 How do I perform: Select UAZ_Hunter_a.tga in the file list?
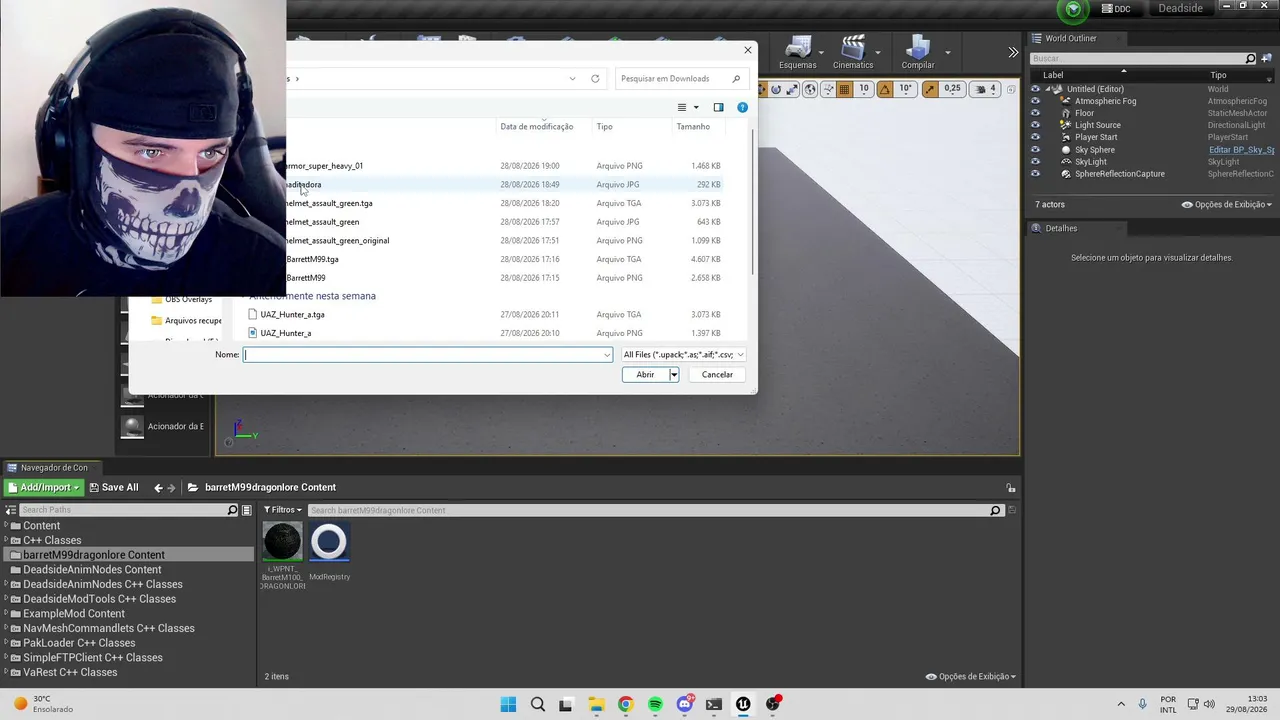click(292, 315)
